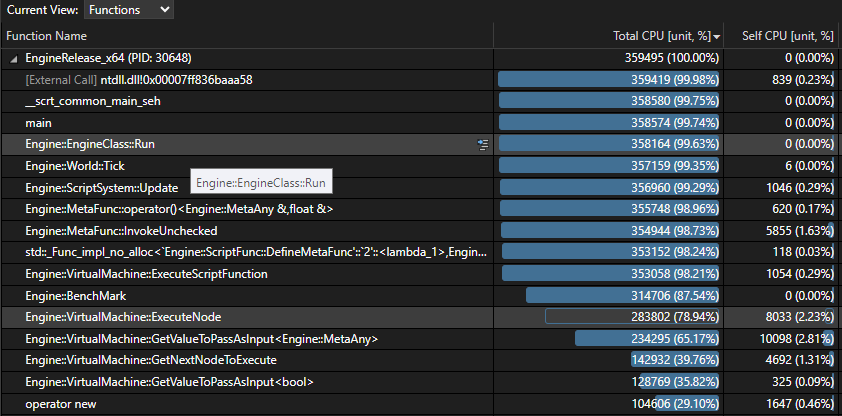Sort by Self CPU column header

(x=785, y=36)
